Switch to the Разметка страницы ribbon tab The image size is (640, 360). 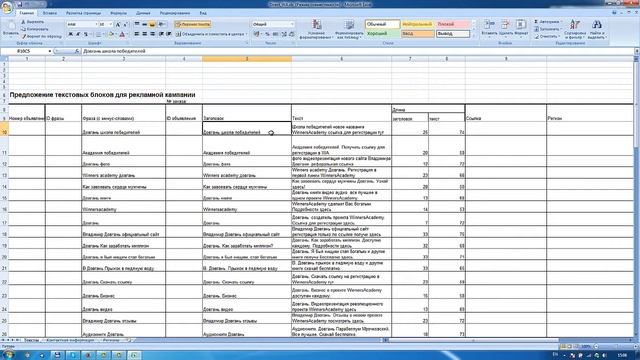click(x=83, y=13)
